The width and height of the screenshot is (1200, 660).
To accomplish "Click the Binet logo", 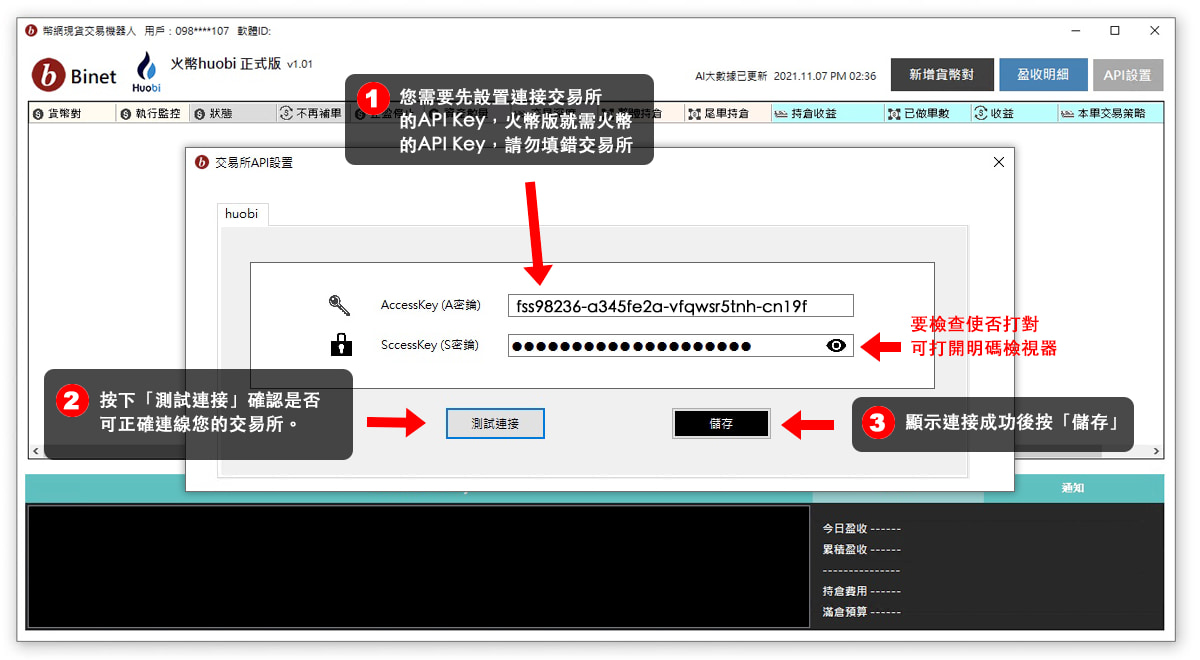I will [x=74, y=75].
